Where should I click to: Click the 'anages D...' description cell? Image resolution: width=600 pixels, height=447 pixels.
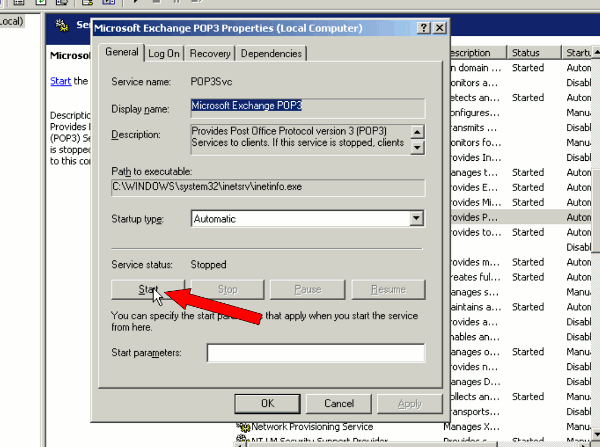click(x=474, y=382)
